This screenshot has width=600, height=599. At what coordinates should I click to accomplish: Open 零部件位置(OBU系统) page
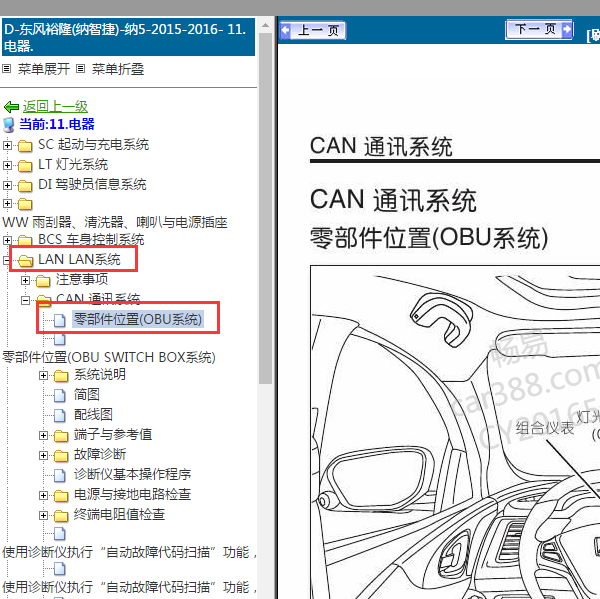(x=138, y=319)
